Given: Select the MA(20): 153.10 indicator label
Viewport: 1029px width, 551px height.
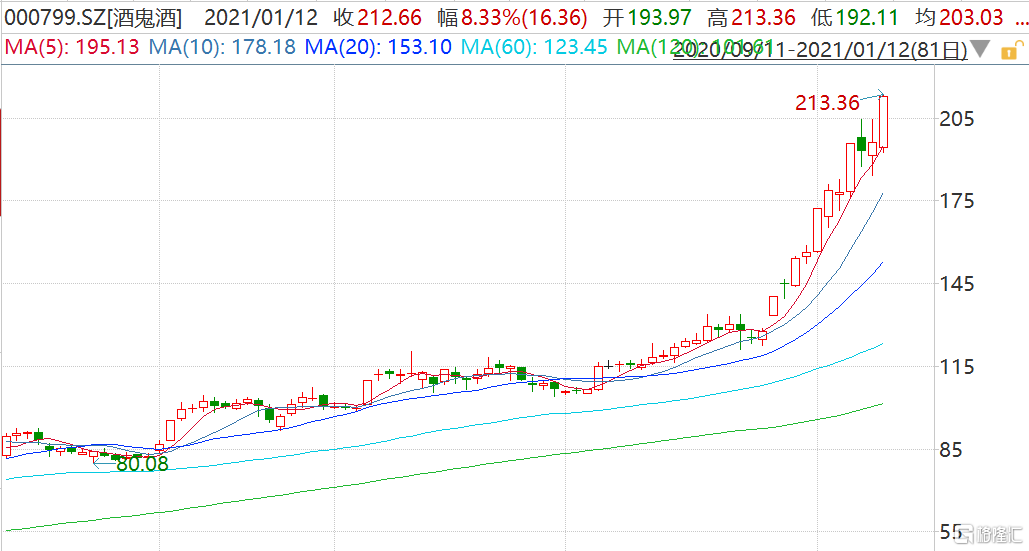Looking at the screenshot, I should coord(379,47).
